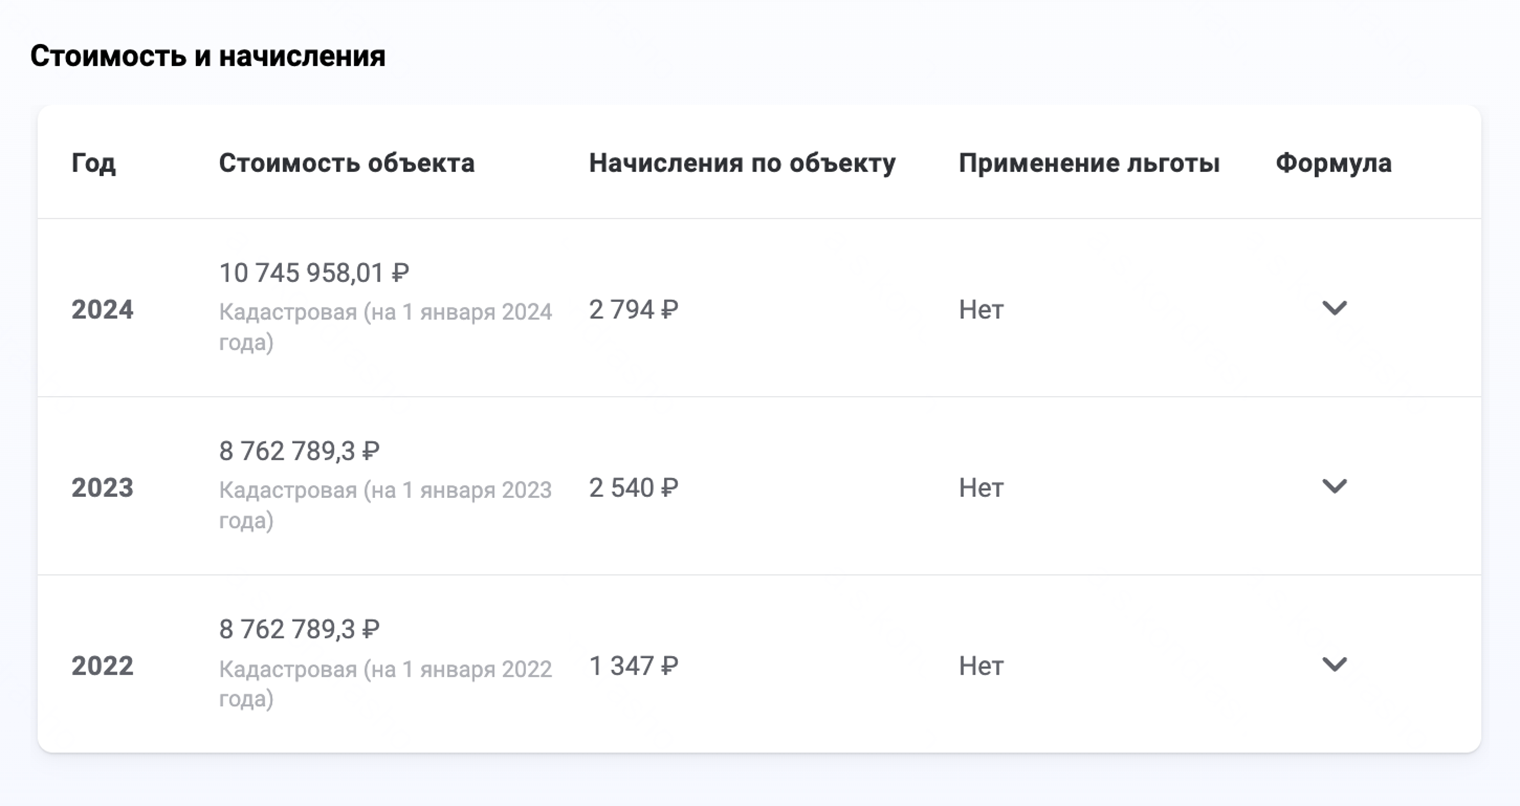1520x806 pixels.
Task: Click the Год column header
Action: 92,162
